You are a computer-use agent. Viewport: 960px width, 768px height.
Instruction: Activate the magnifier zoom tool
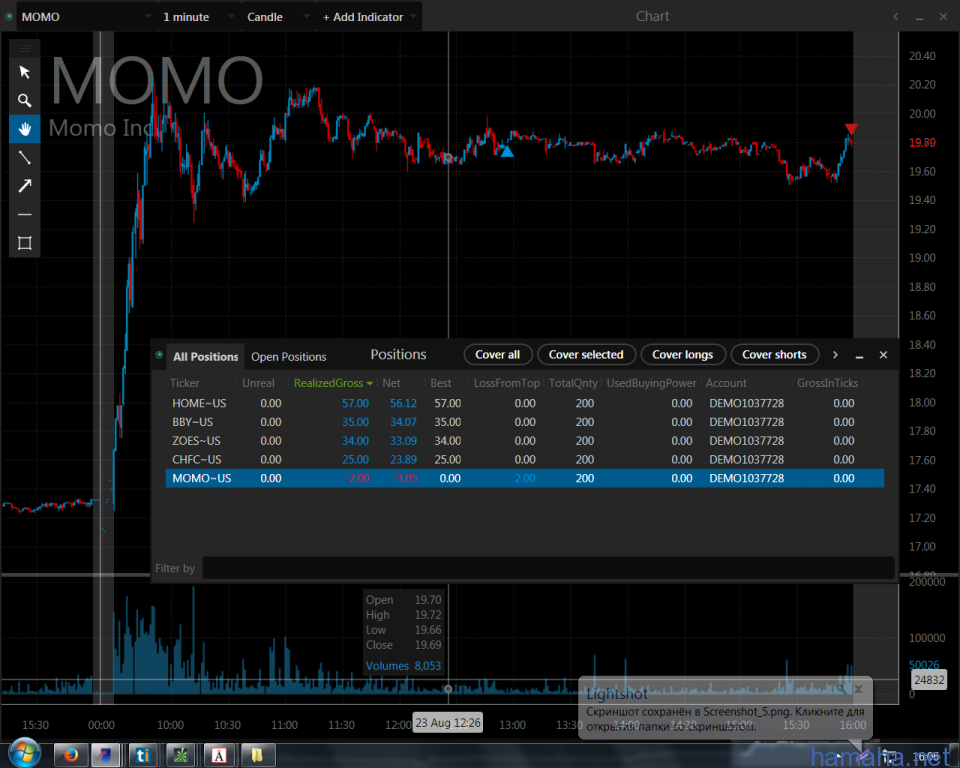(x=25, y=100)
